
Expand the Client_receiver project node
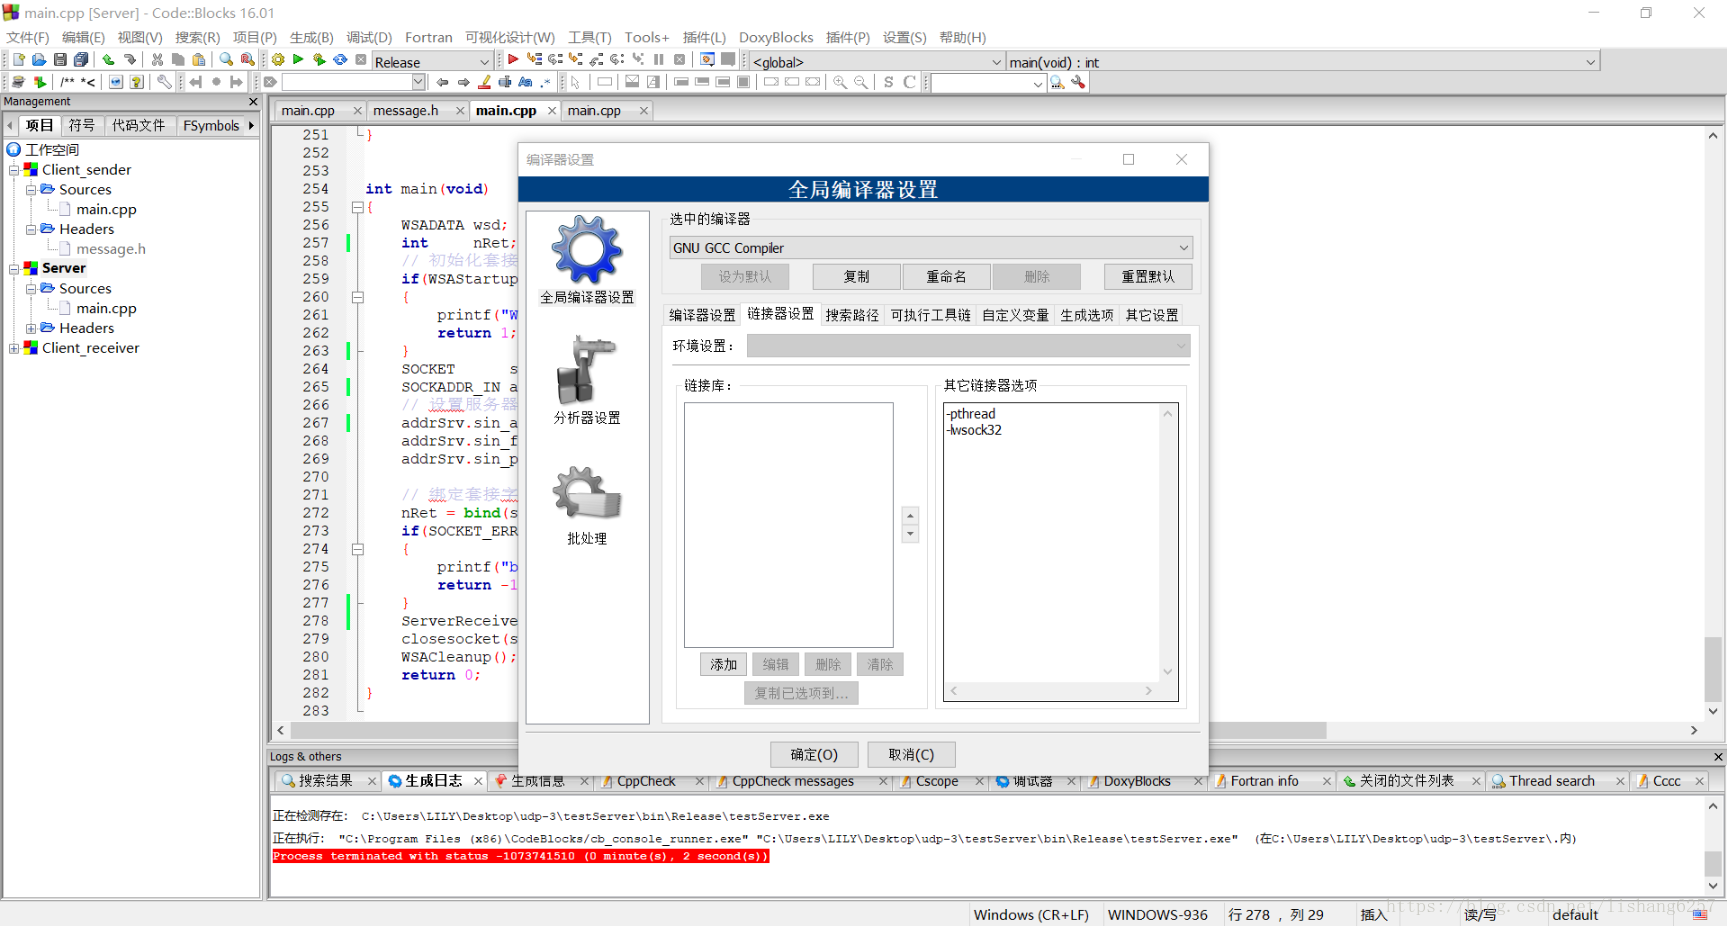(x=14, y=348)
